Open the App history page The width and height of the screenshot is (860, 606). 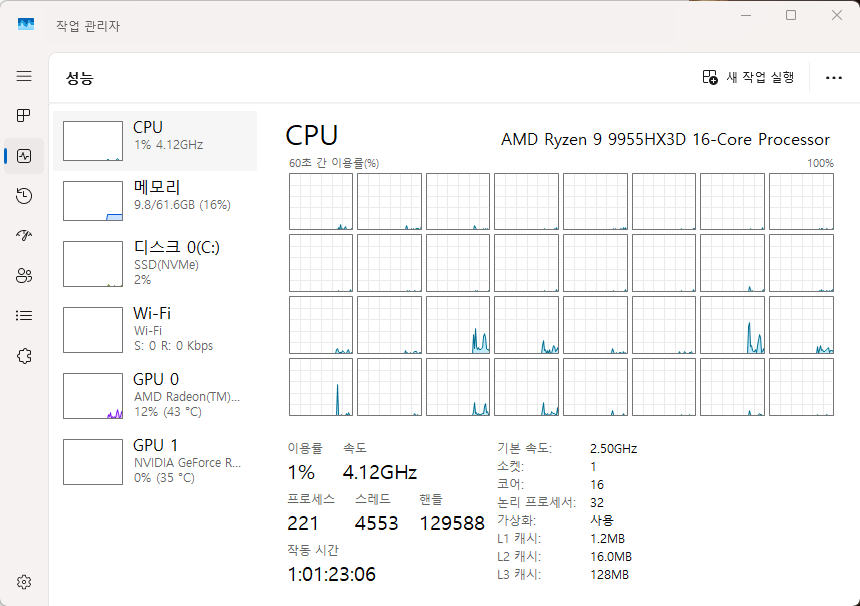24,196
